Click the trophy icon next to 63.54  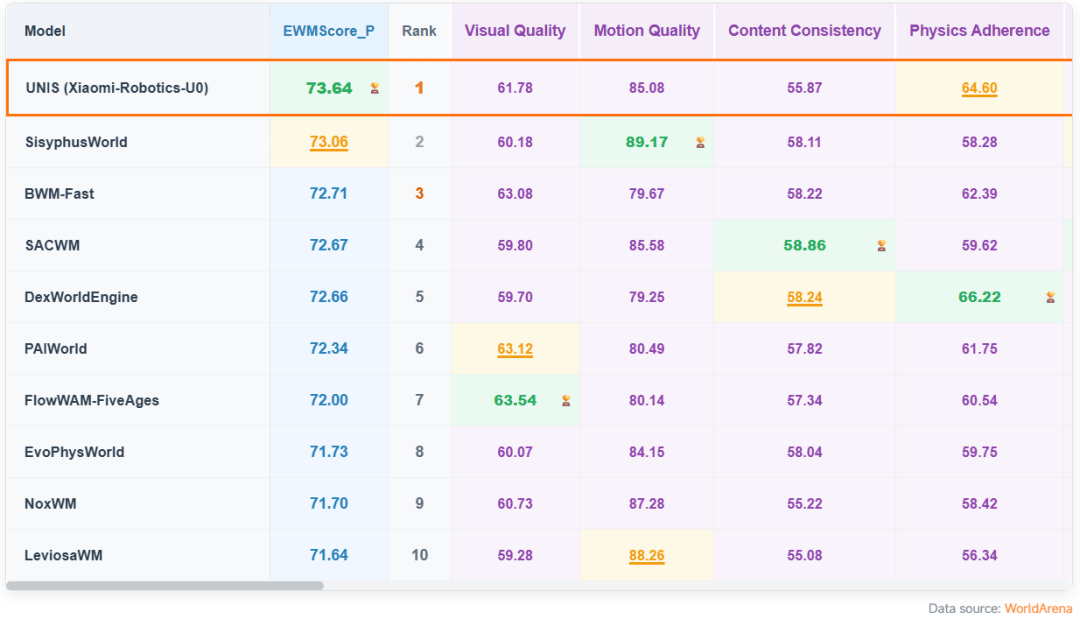(566, 401)
